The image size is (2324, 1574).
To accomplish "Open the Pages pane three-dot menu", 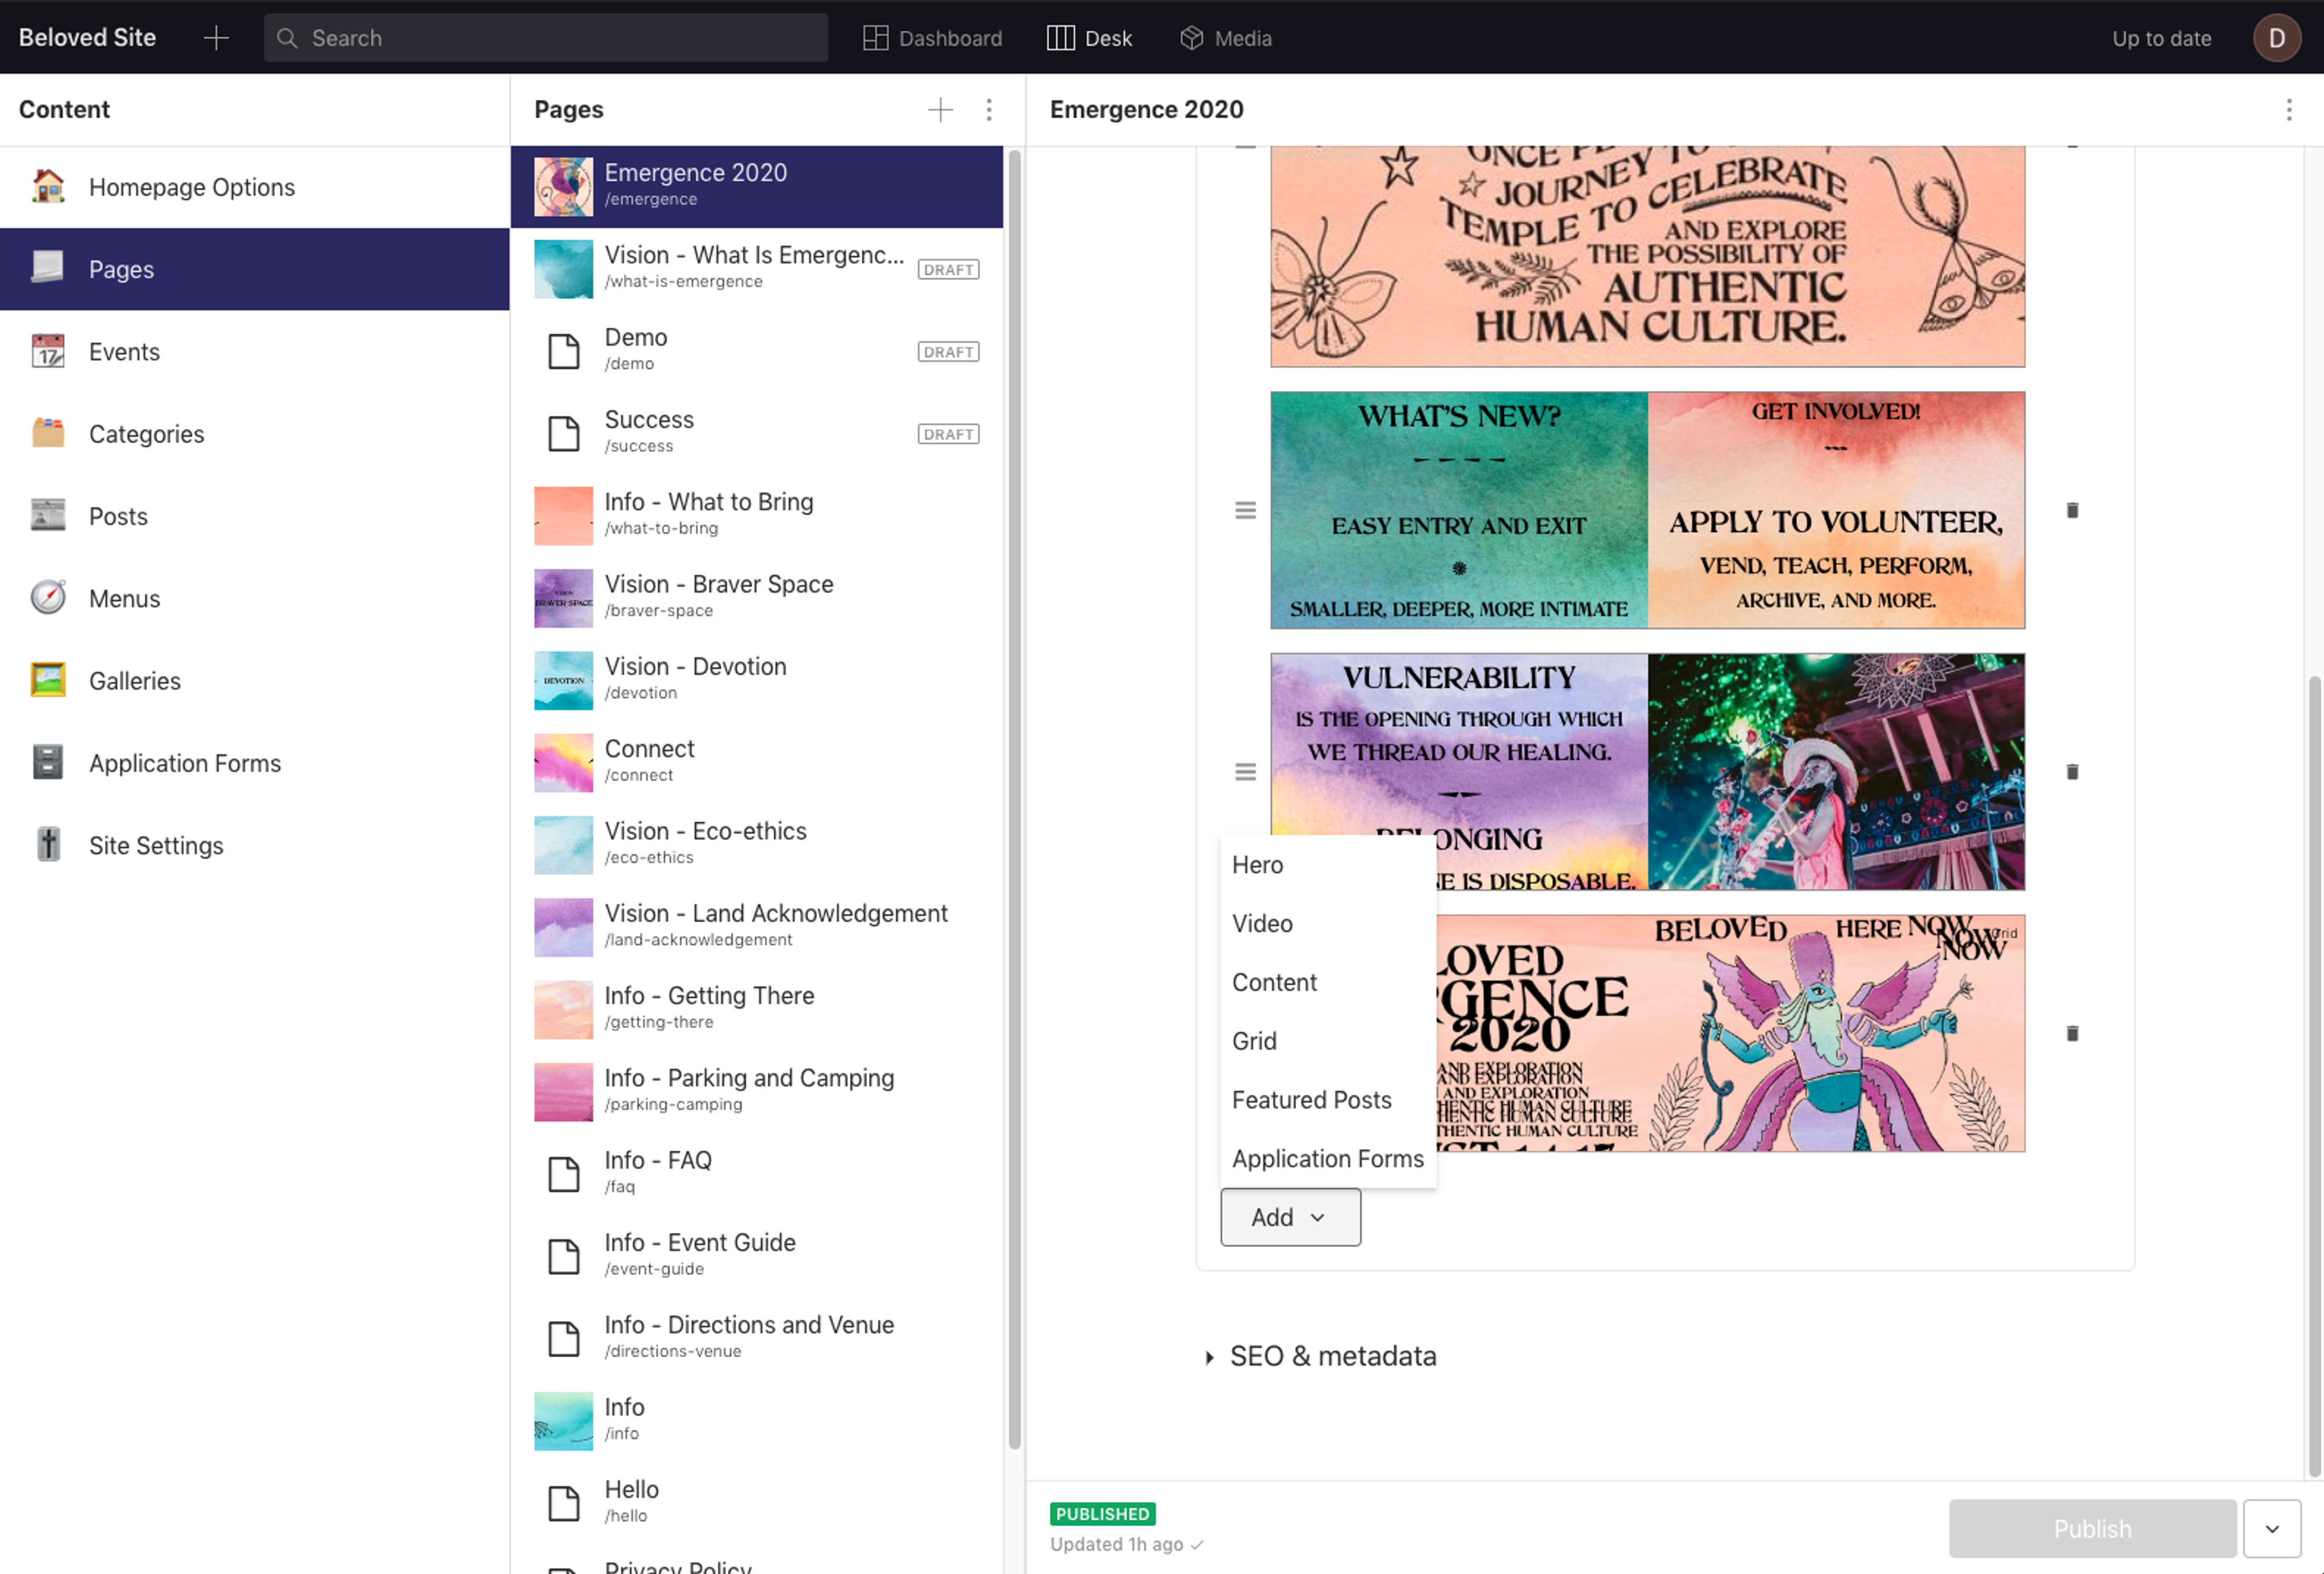I will tap(989, 110).
